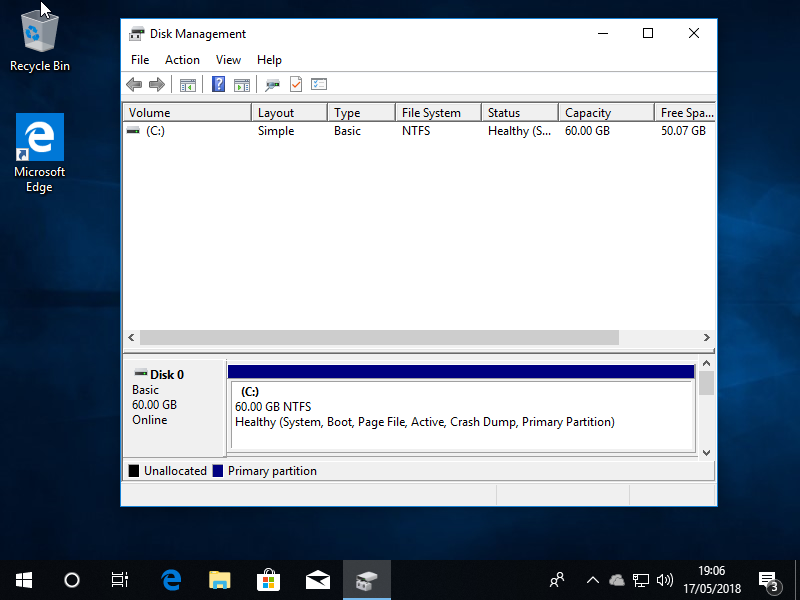Sort by the Layout column header

coord(289,112)
